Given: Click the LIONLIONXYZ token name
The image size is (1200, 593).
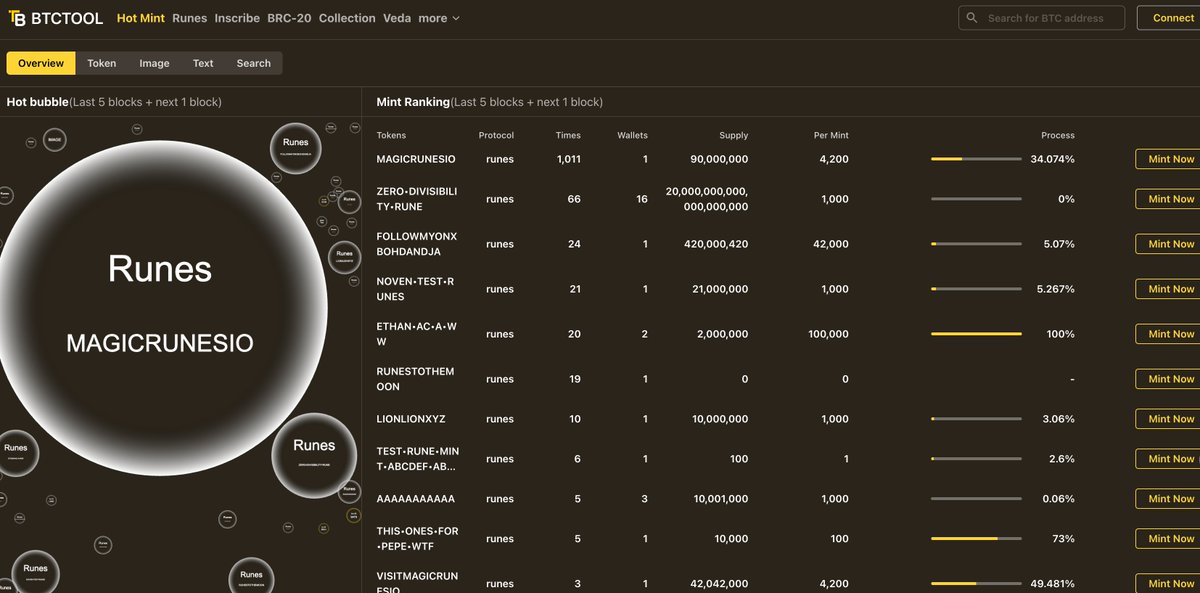Looking at the screenshot, I should coord(409,419).
